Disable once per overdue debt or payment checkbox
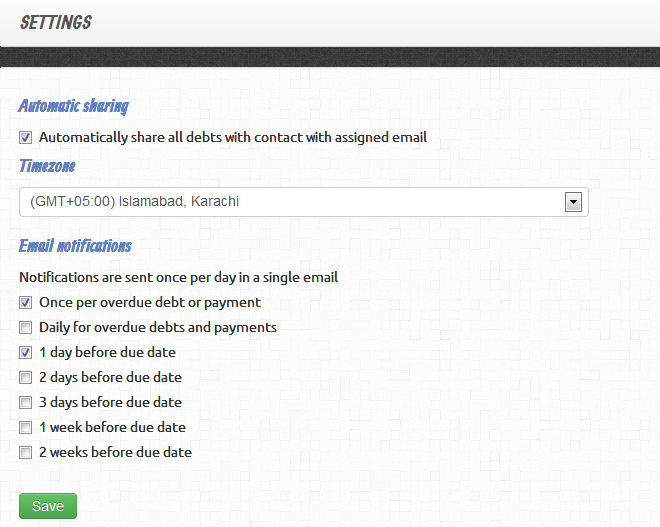This screenshot has width=660, height=527. (26, 302)
